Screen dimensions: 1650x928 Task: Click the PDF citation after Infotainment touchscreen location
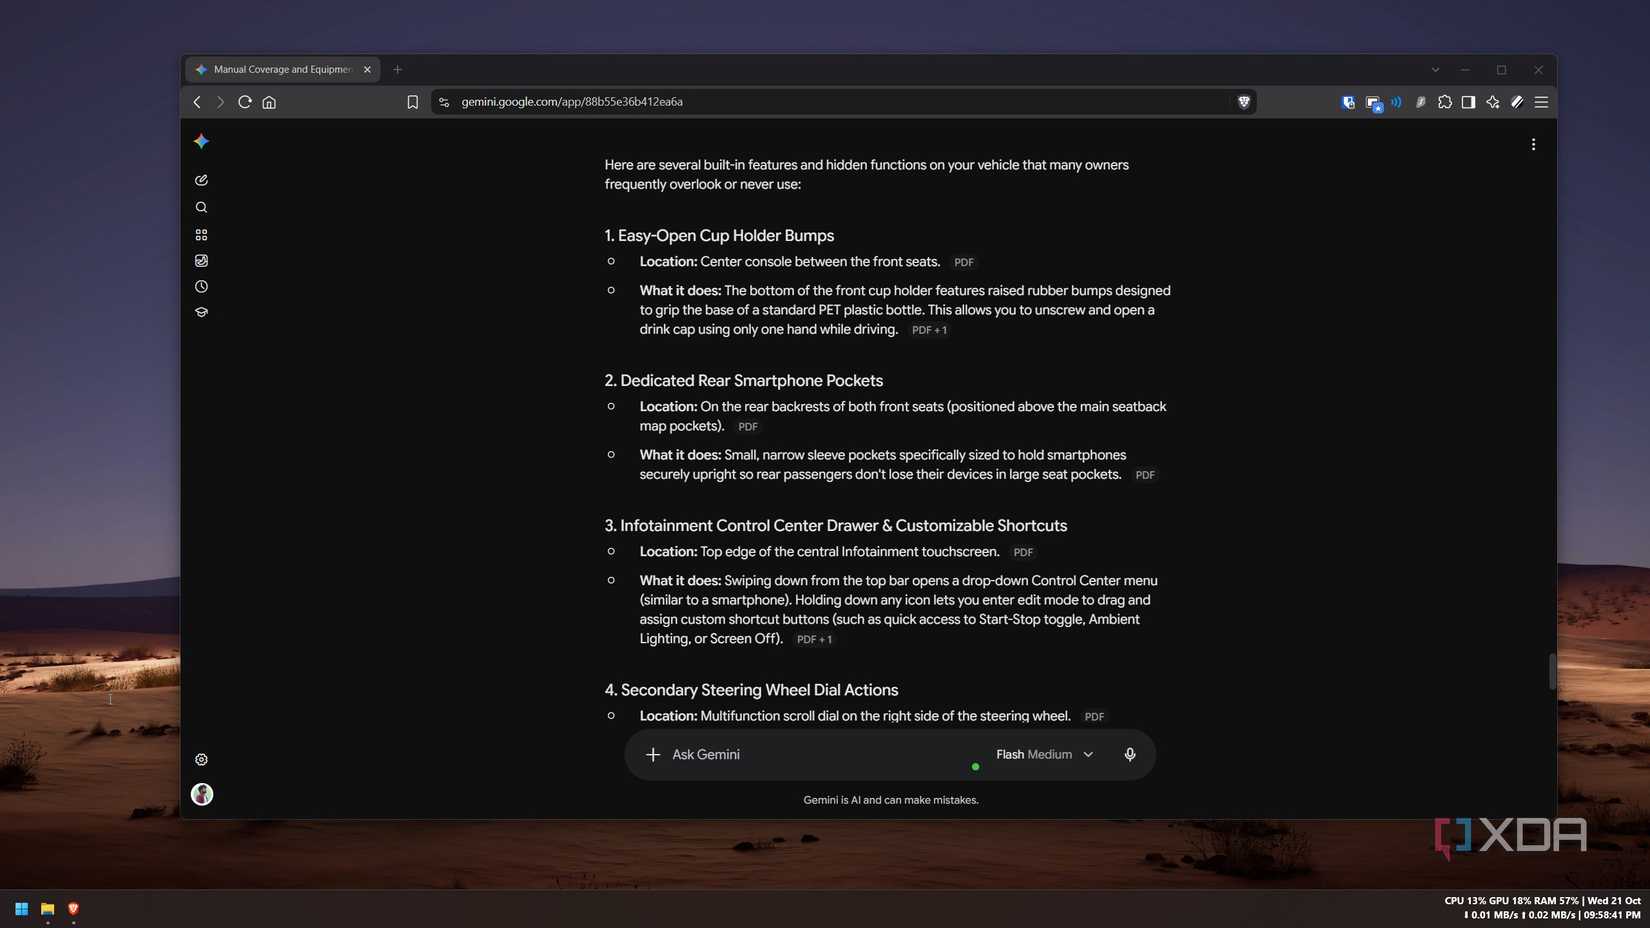pos(1022,552)
